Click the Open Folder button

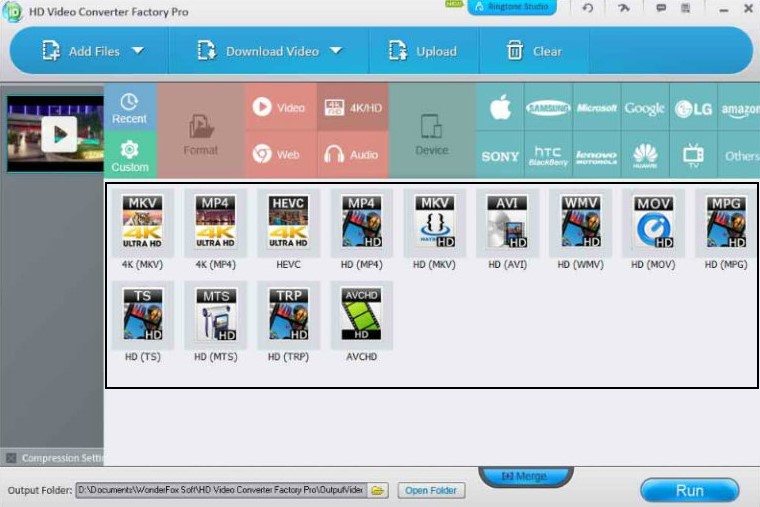pos(431,491)
